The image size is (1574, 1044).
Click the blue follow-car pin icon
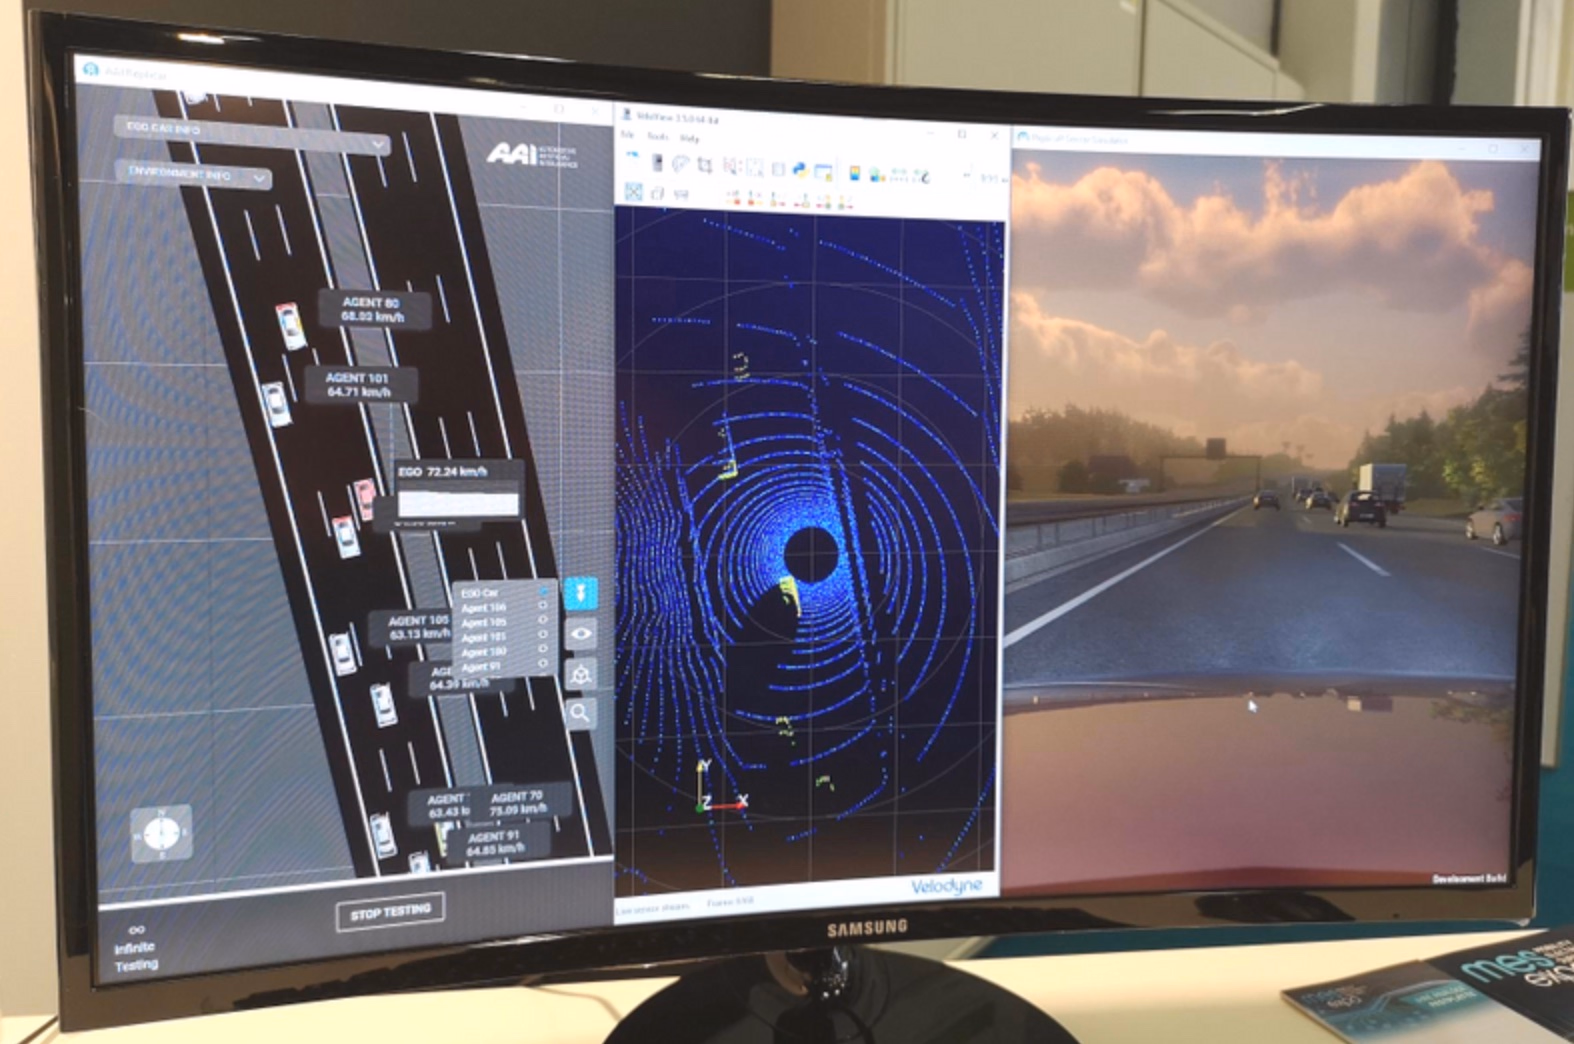coord(581,593)
